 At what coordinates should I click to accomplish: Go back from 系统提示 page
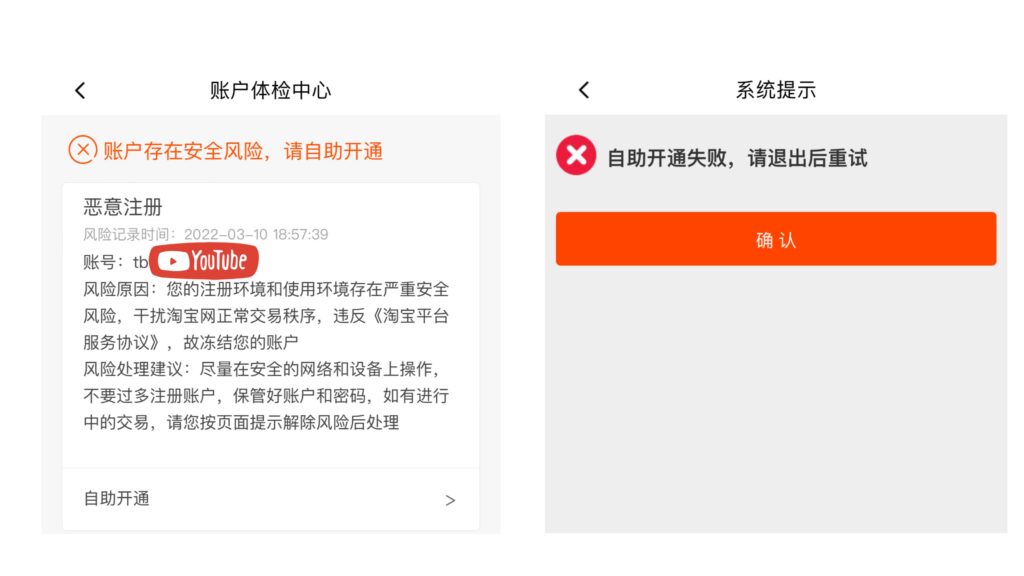(x=584, y=90)
